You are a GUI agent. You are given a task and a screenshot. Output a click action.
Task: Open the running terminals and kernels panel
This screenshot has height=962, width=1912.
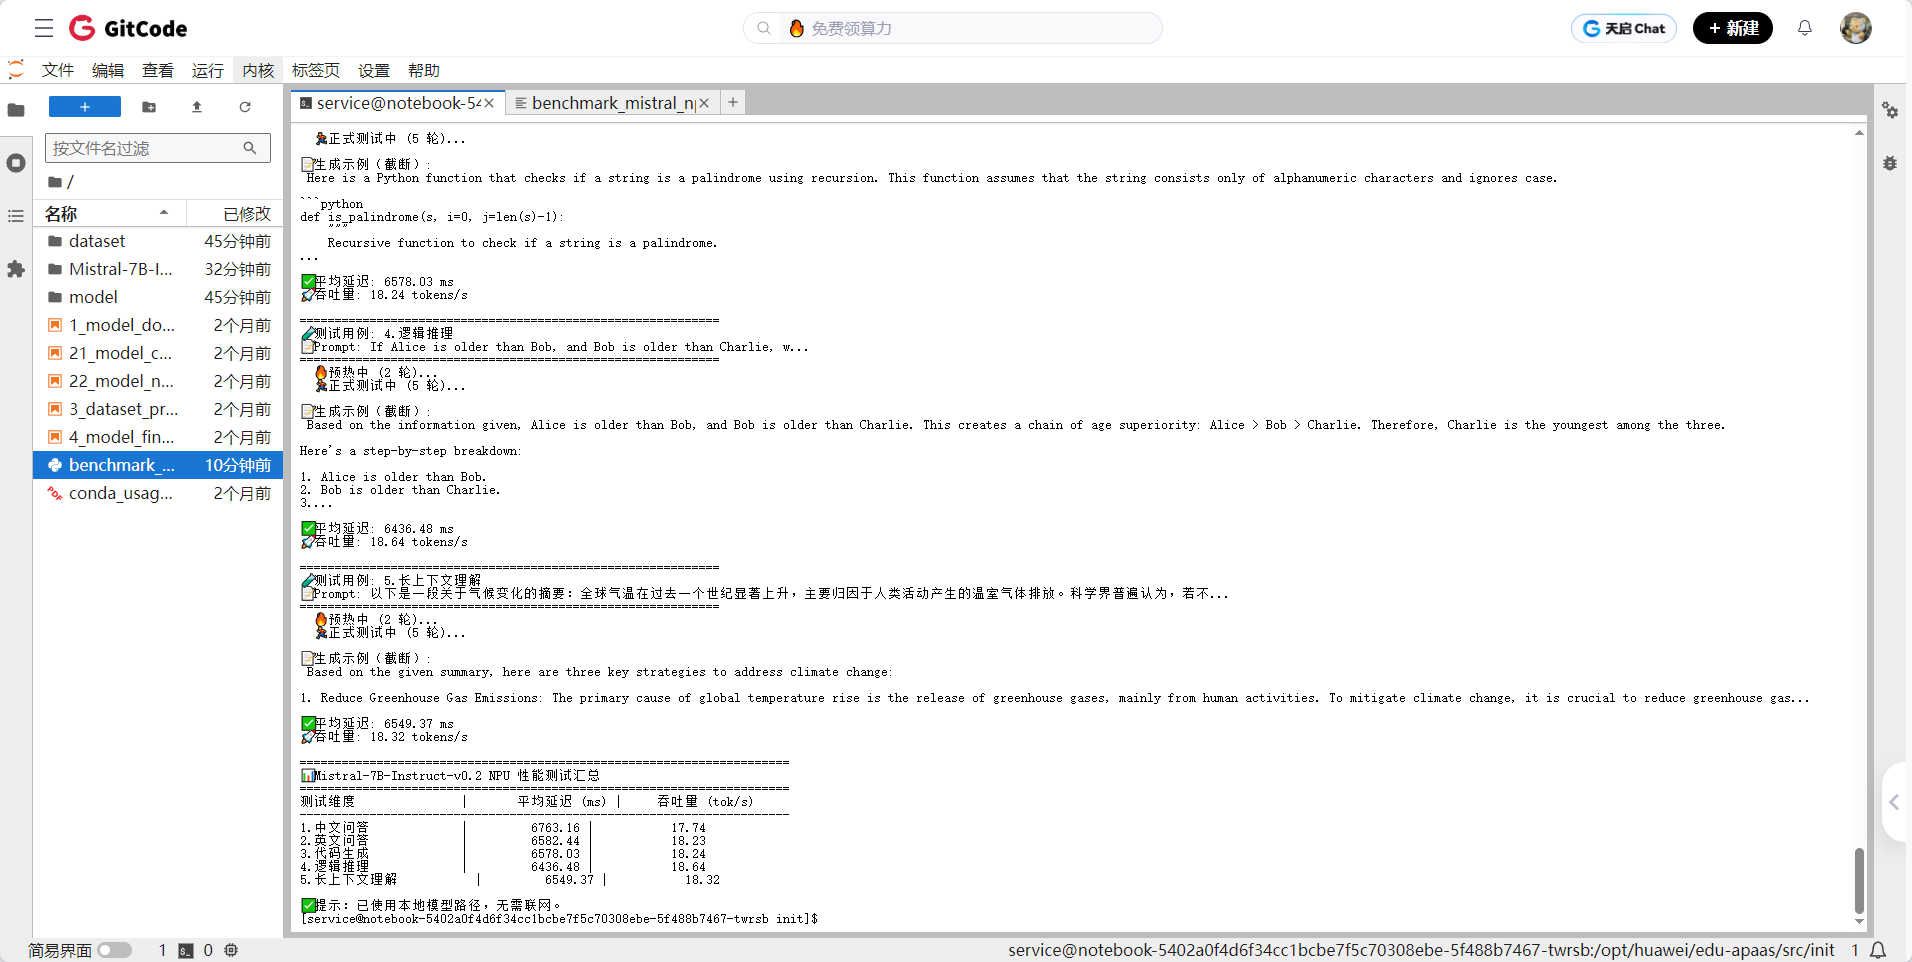pos(16,163)
